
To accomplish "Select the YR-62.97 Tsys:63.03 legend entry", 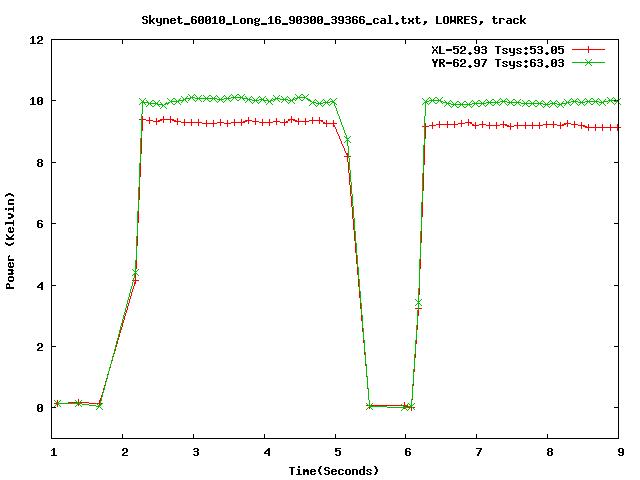I will coord(498,63).
